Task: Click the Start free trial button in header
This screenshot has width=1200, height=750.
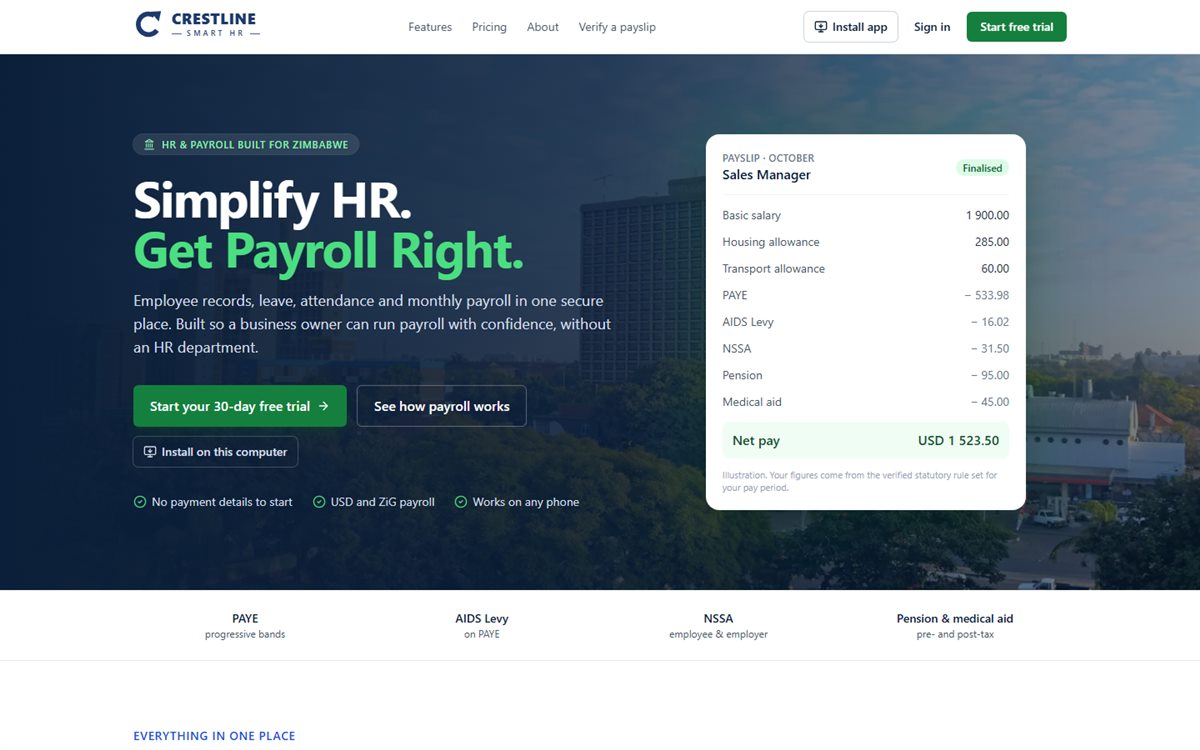Action: tap(1017, 27)
